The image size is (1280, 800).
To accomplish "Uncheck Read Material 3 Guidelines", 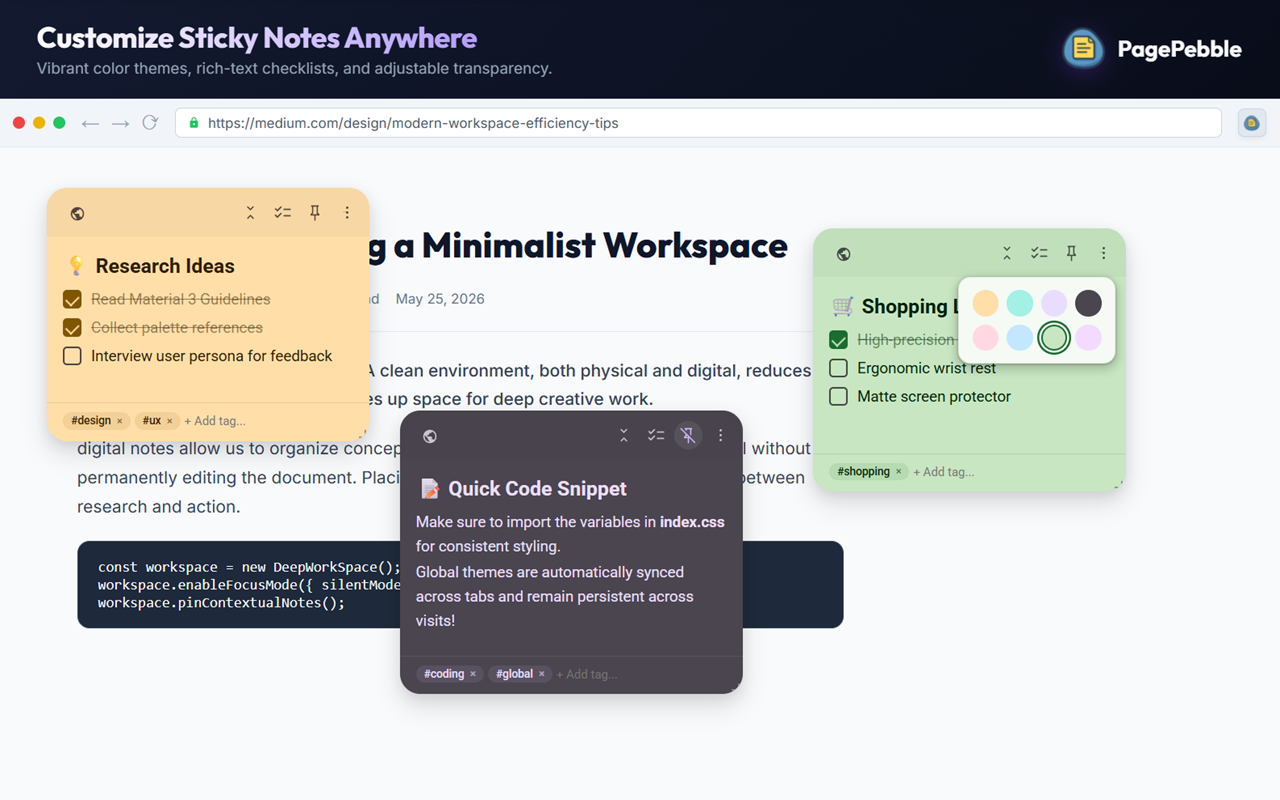I will click(x=72, y=299).
